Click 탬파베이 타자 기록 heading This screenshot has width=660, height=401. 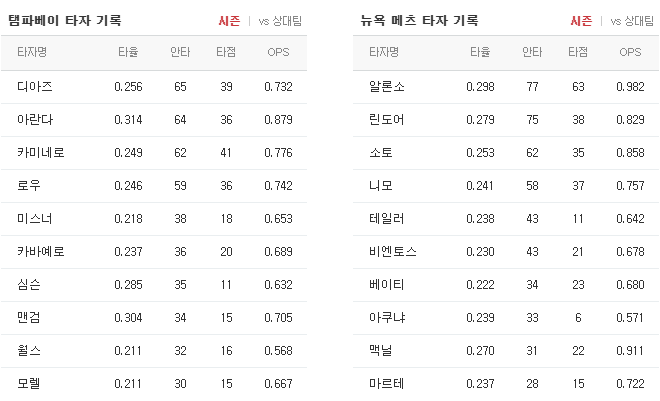coord(65,21)
